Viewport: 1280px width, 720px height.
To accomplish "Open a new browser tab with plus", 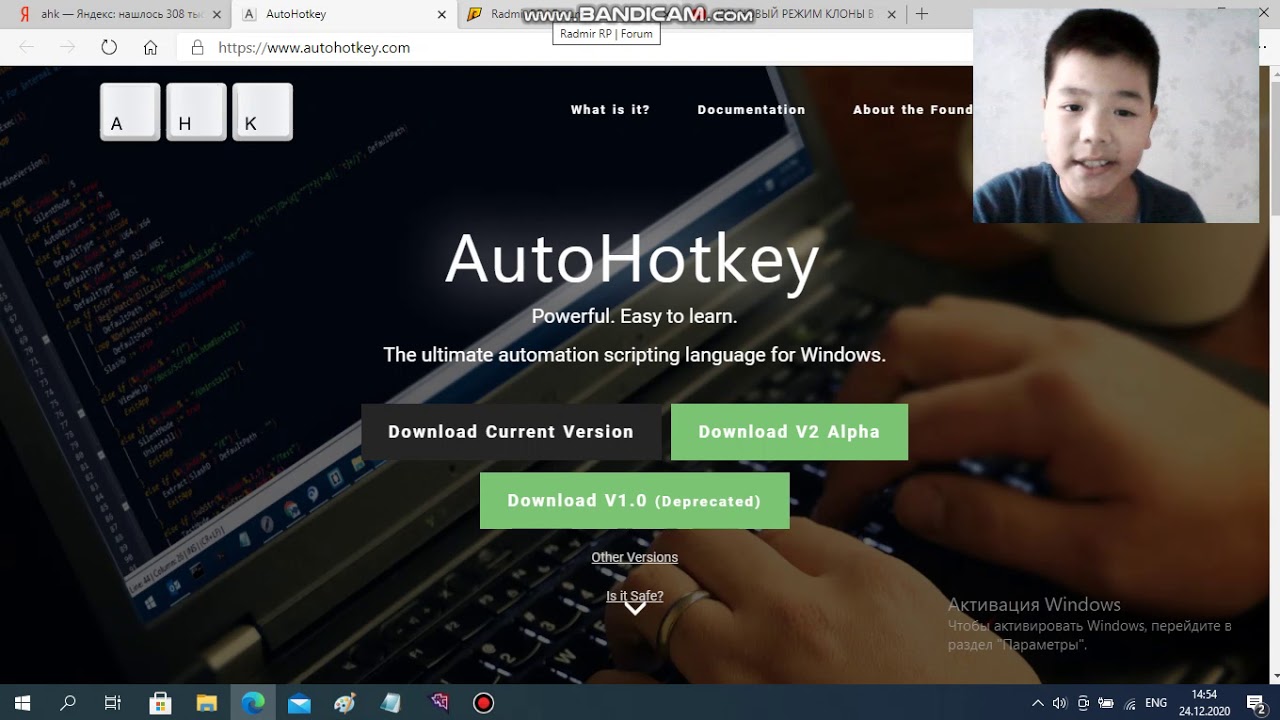I will (x=922, y=14).
